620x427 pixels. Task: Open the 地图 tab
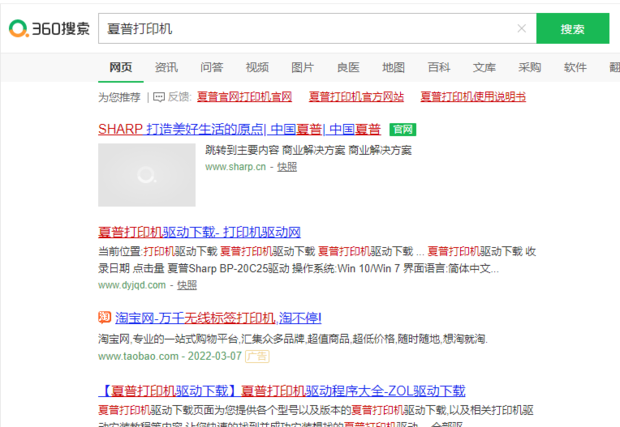point(393,67)
